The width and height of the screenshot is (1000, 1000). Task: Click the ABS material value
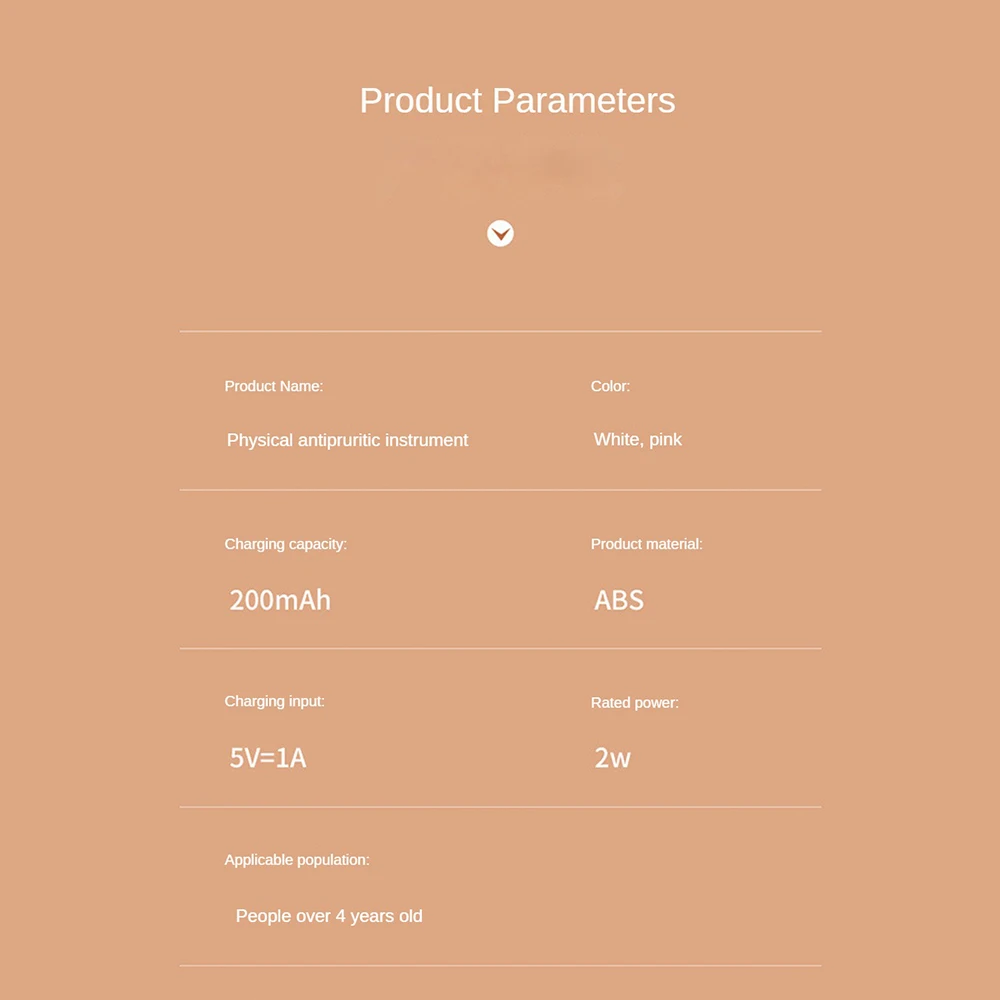tap(619, 600)
